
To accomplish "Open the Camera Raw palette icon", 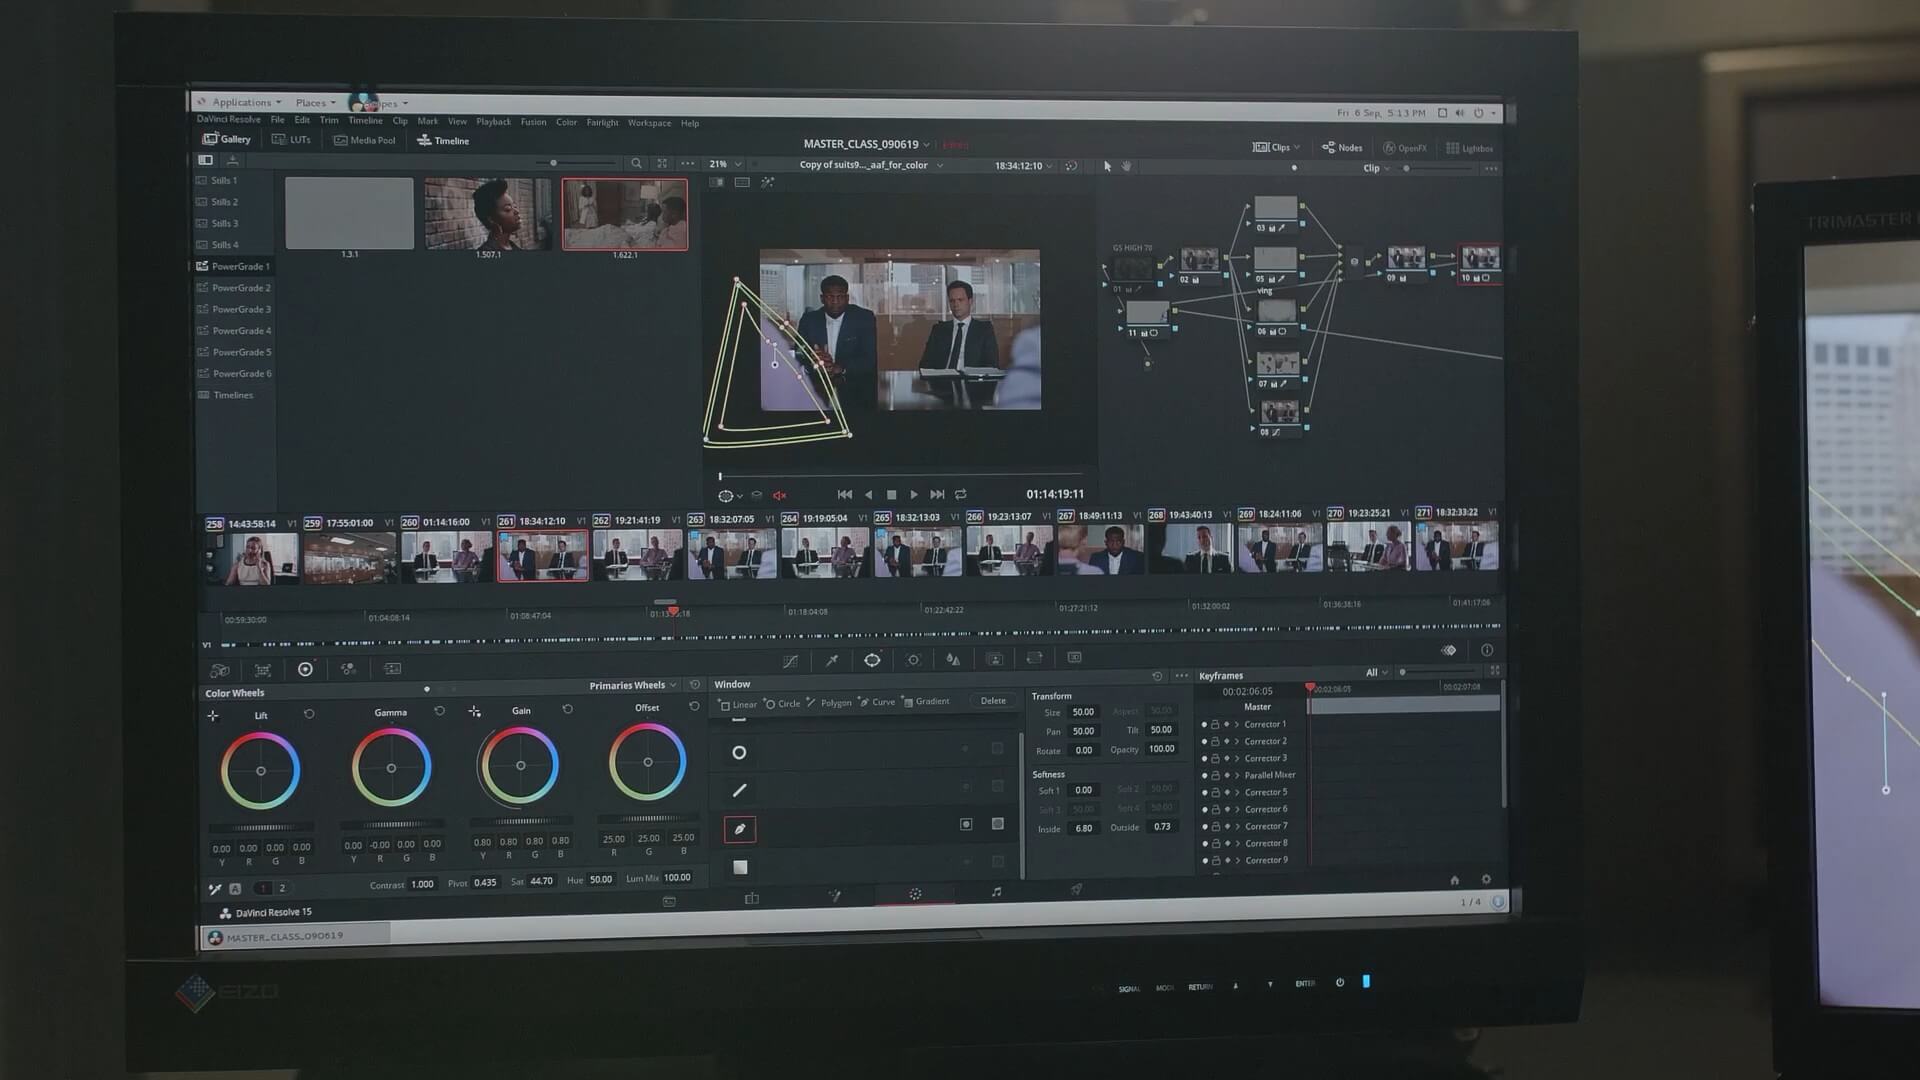I will (220, 670).
